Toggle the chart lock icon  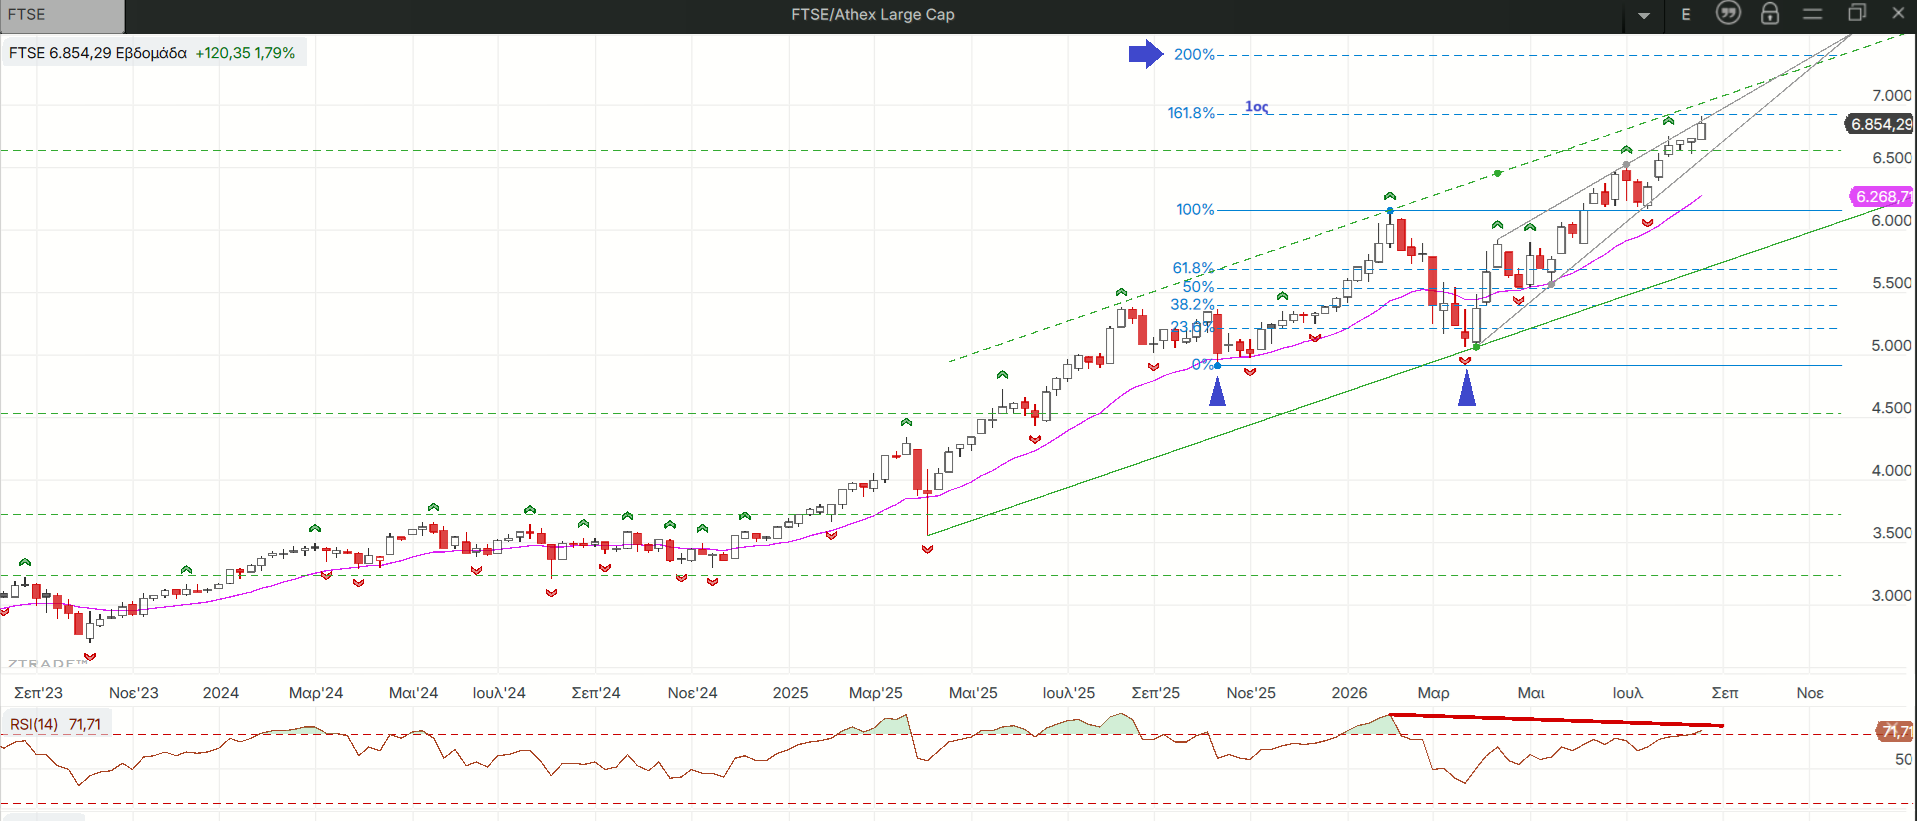pyautogui.click(x=1770, y=13)
